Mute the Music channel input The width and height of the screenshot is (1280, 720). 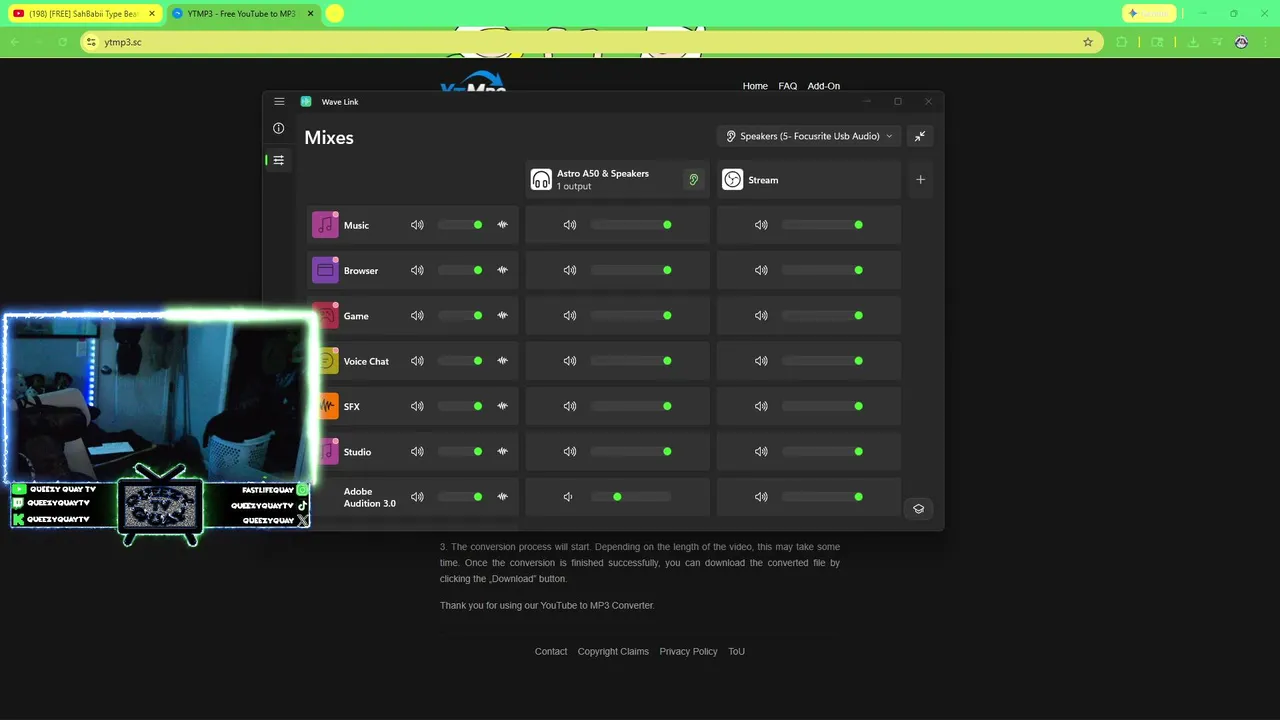[x=417, y=225]
